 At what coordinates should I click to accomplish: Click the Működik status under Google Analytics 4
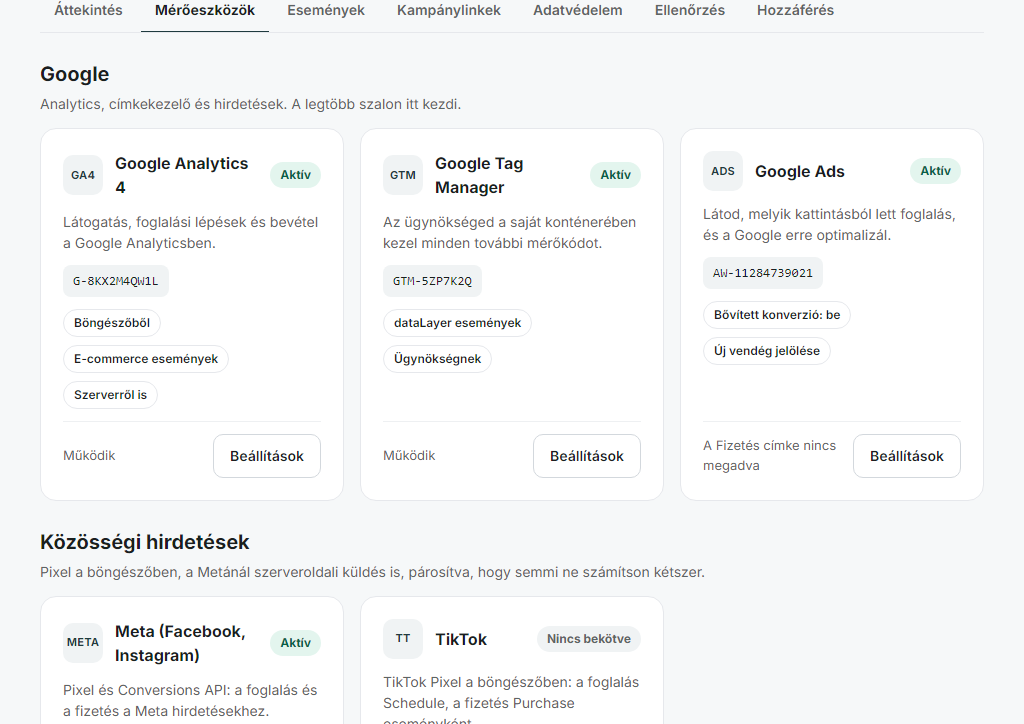click(x=89, y=456)
